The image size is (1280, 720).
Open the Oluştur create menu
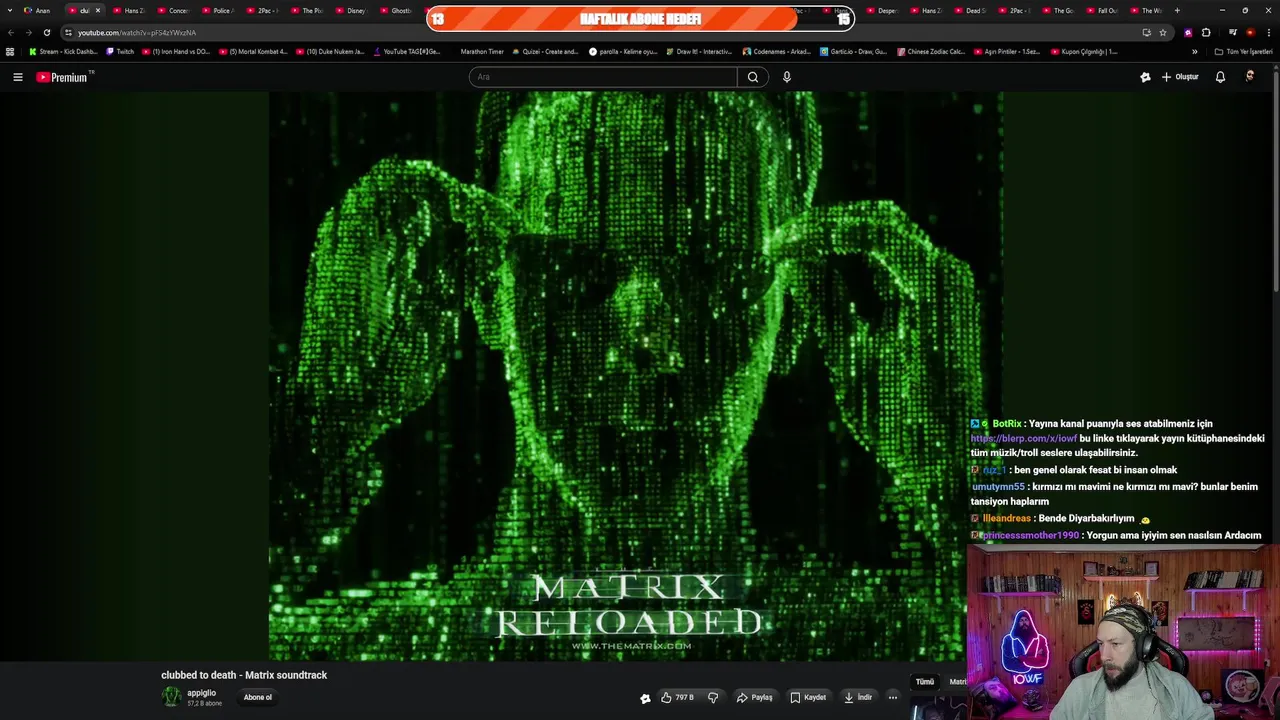(x=1180, y=77)
